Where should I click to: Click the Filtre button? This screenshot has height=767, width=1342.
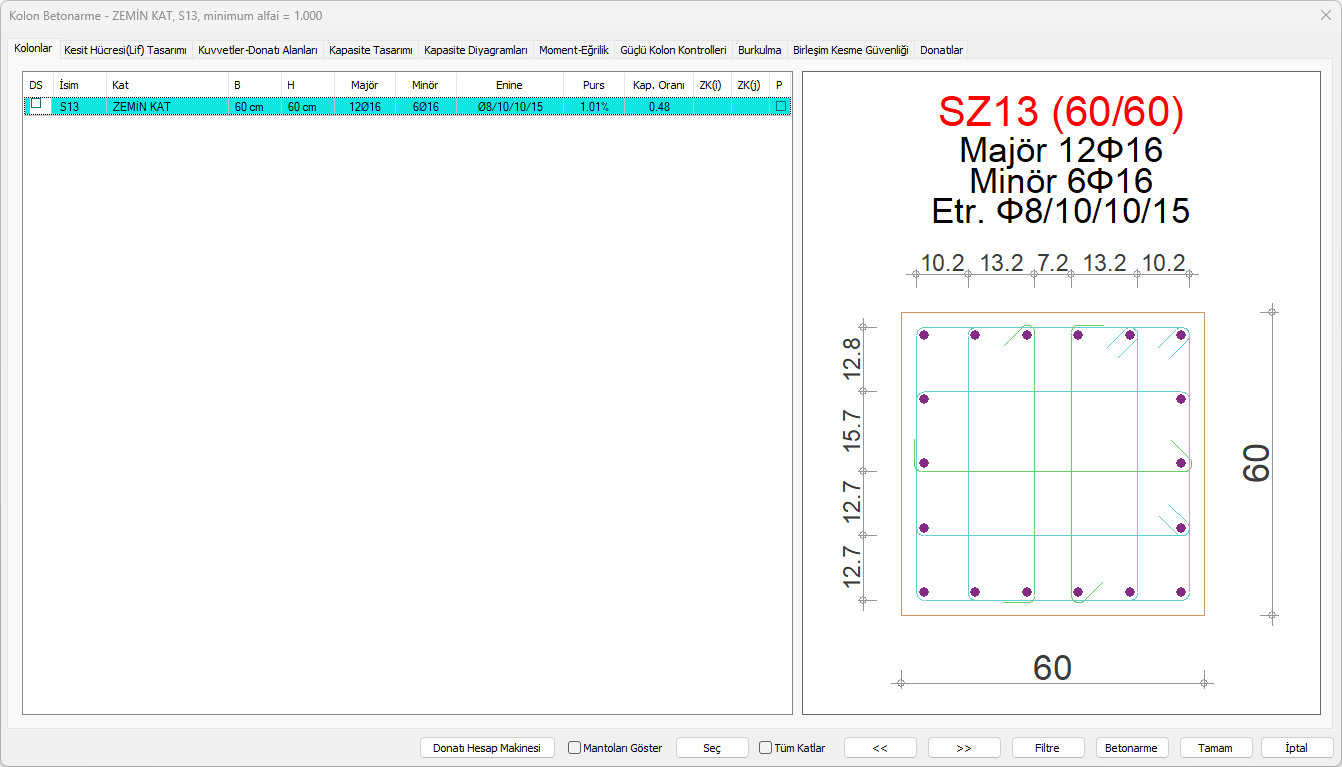pos(1047,748)
